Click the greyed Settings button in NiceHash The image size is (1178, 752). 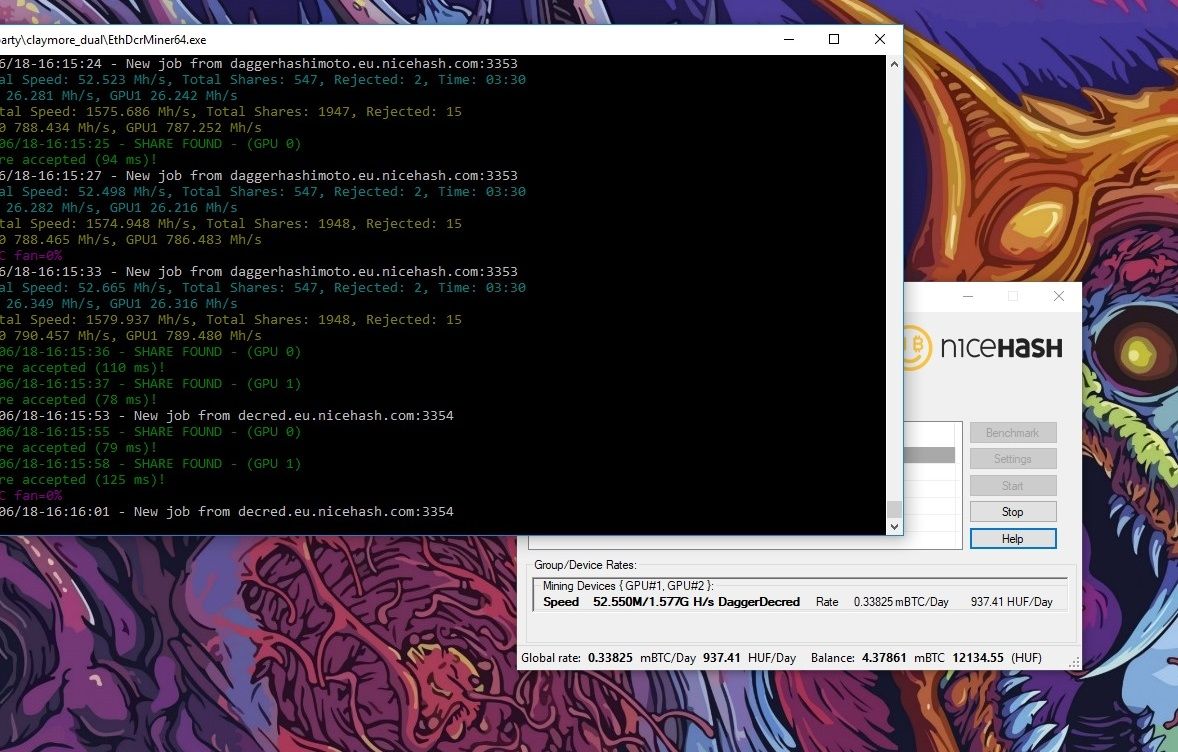1013,459
